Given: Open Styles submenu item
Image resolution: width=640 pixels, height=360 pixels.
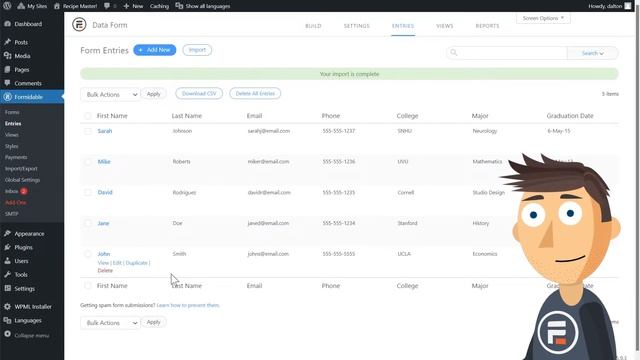Looking at the screenshot, I should pyautogui.click(x=11, y=146).
